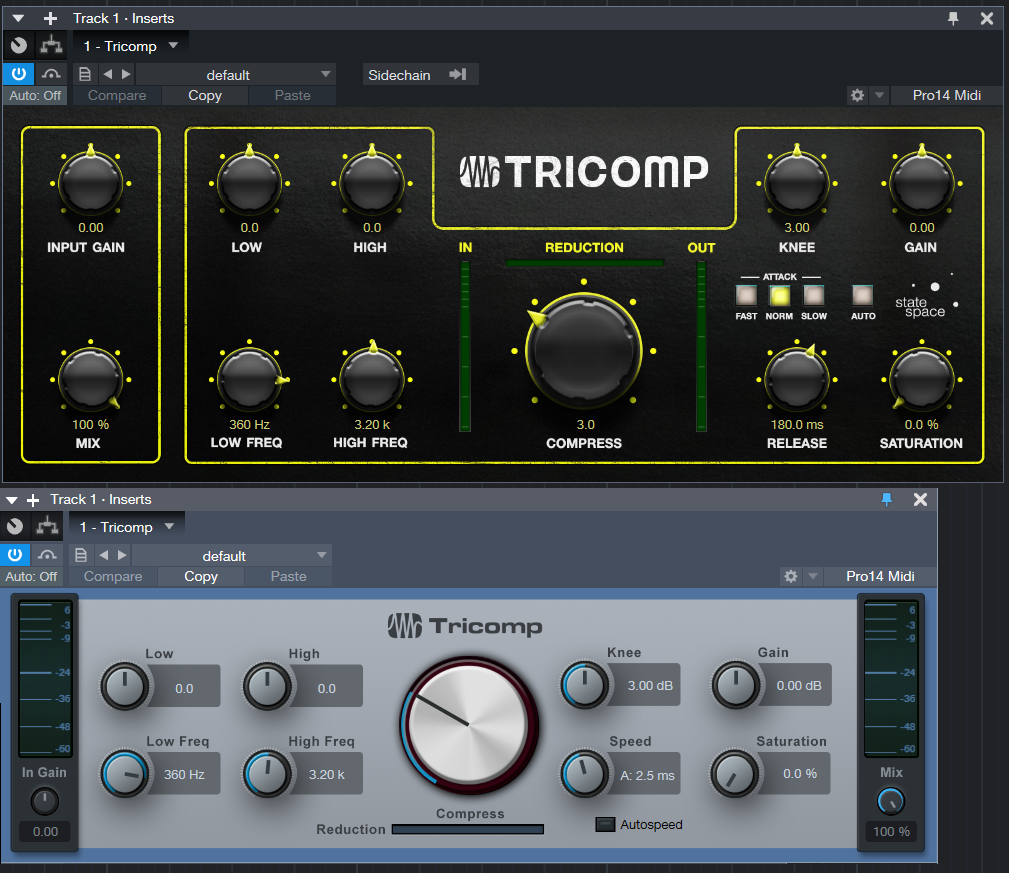The width and height of the screenshot is (1009, 873).
Task: Enable the AUTO attack button
Action: [x=862, y=295]
